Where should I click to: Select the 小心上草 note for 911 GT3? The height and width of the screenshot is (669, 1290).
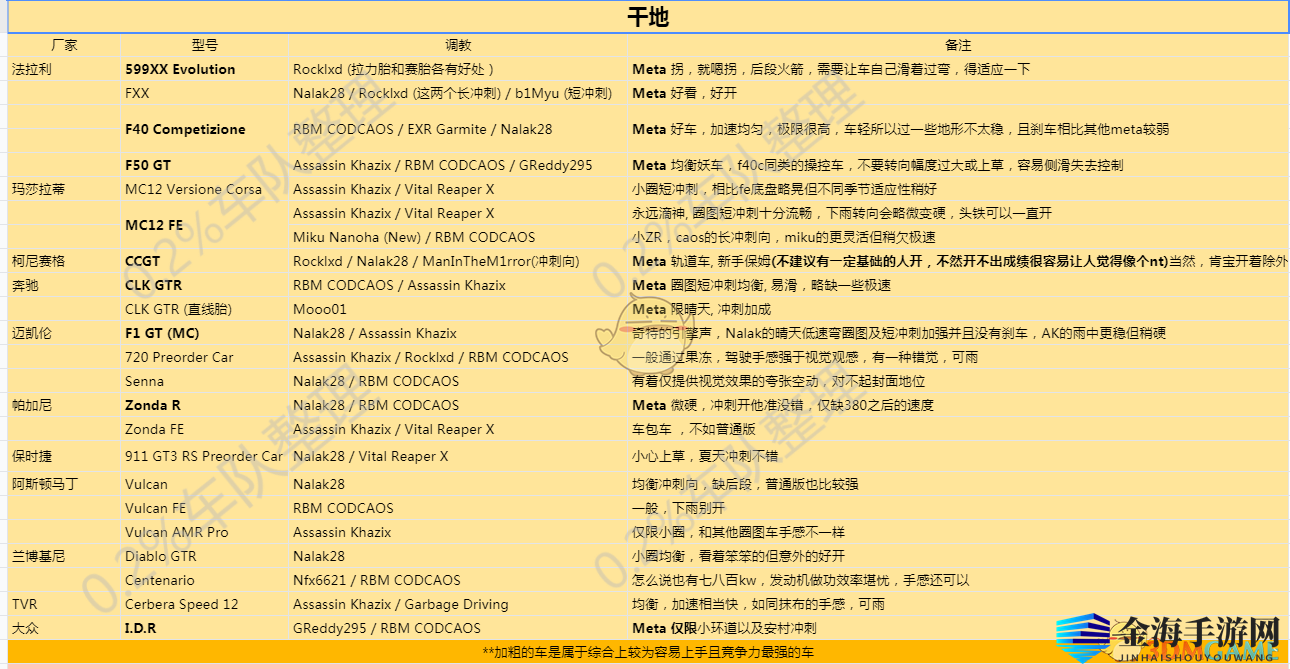pos(958,456)
